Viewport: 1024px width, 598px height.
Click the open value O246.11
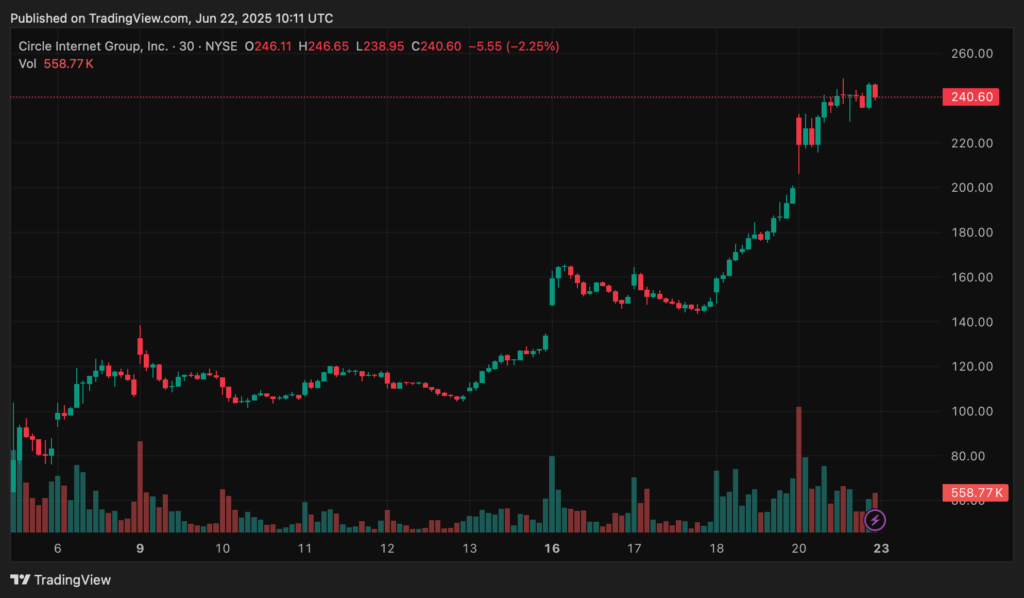tap(268, 46)
